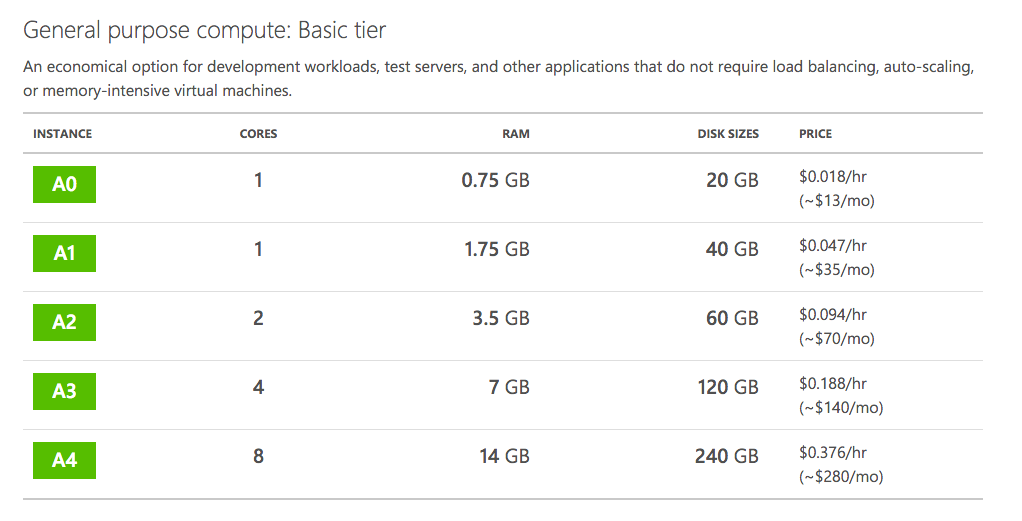The width and height of the screenshot is (1022, 521).
Task: Select the $0.376/hr price for A4
Action: tap(833, 452)
